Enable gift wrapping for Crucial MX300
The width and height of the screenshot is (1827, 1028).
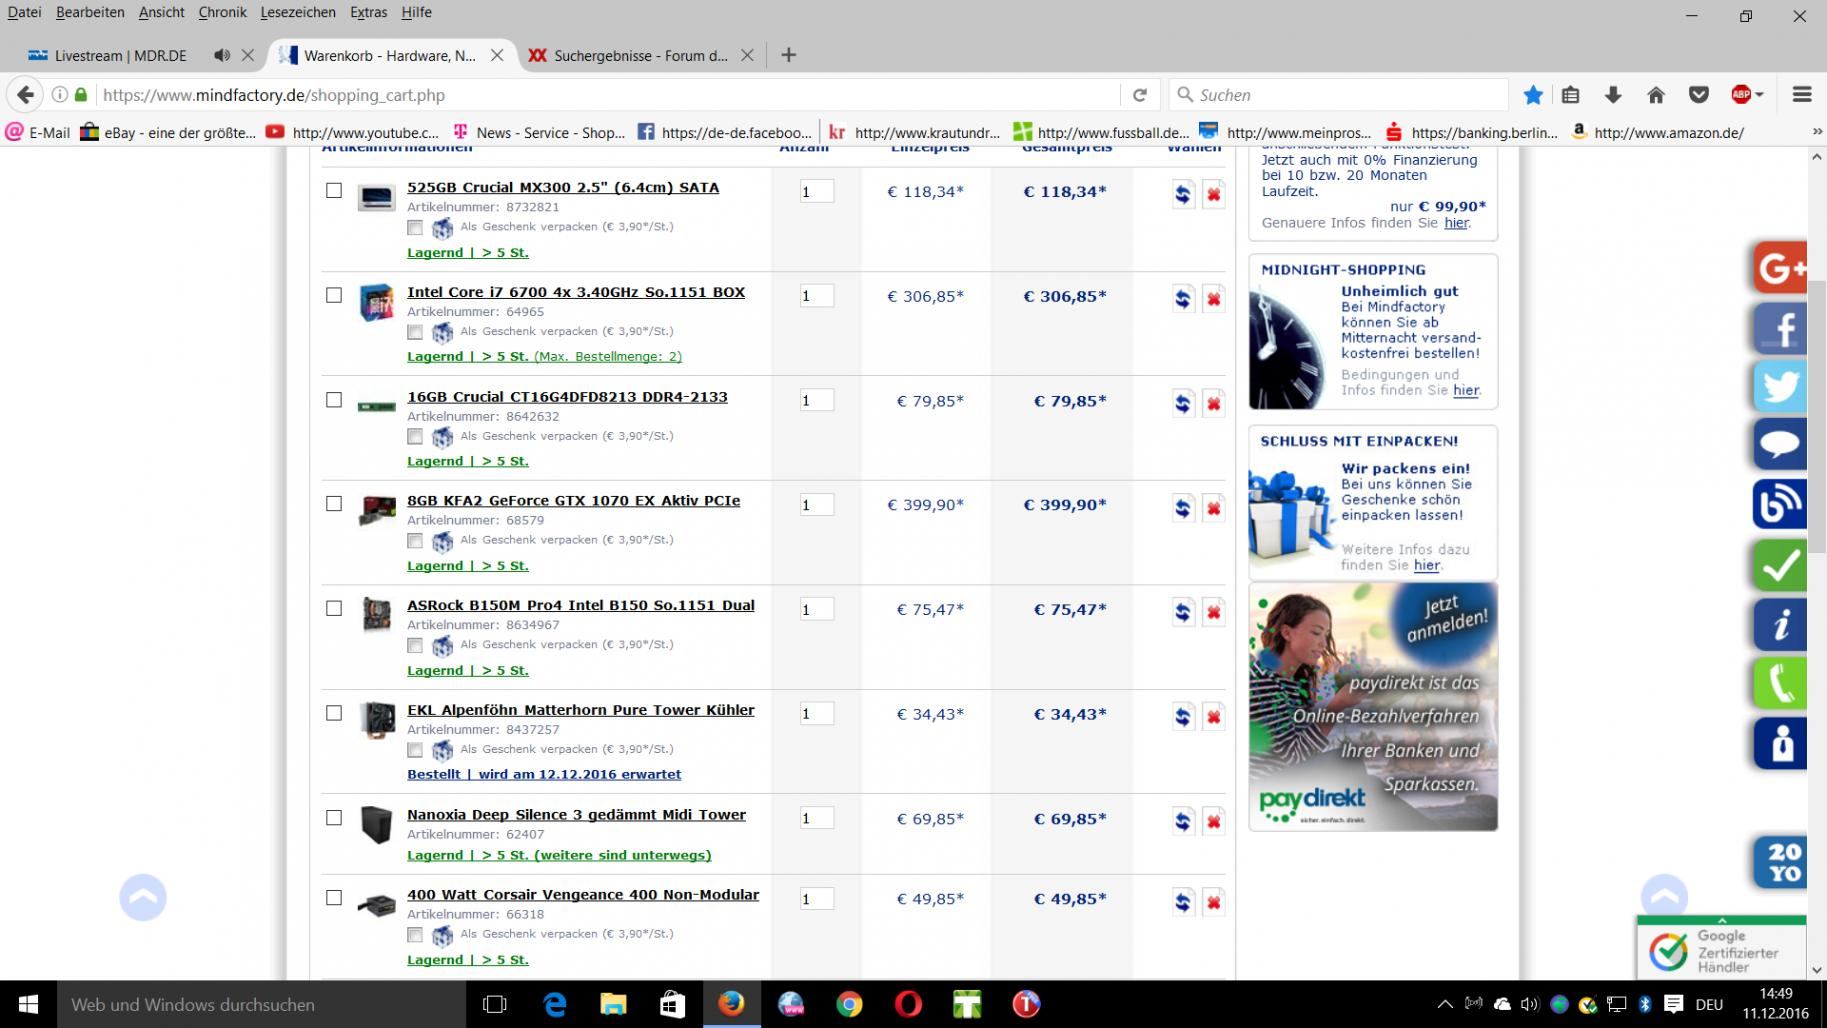click(415, 228)
